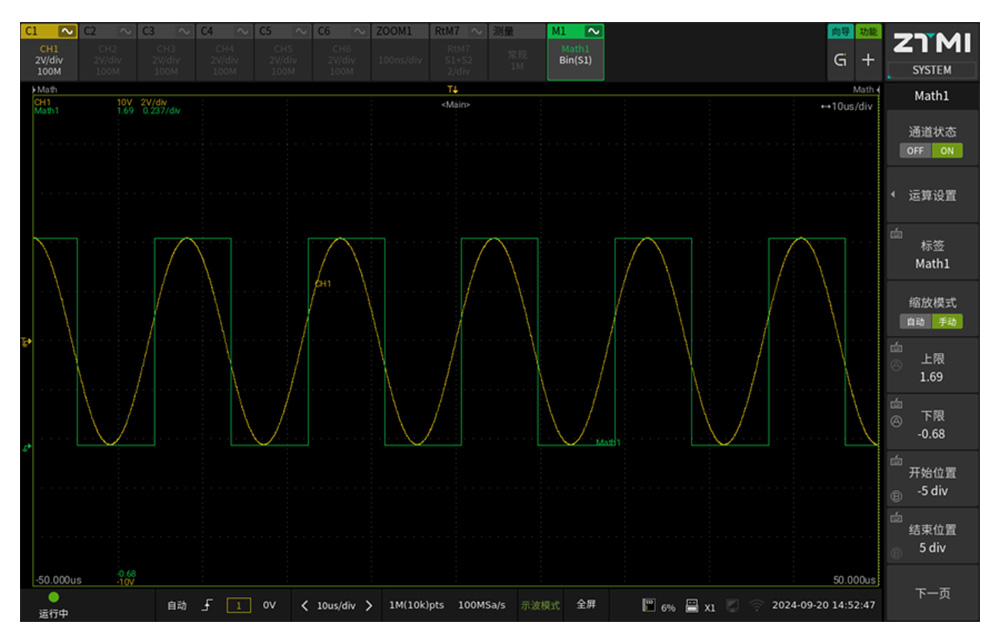Click the C1 waveform coupling icon
The height and width of the screenshot is (644, 1000).
point(67,31)
